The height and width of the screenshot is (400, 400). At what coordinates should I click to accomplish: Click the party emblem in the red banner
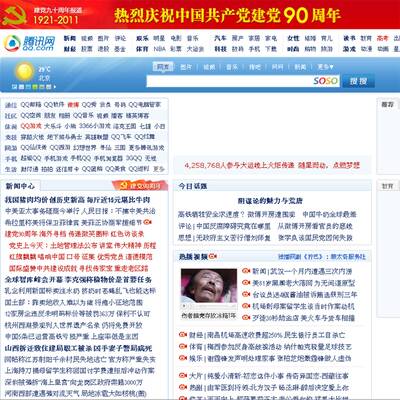13,15
